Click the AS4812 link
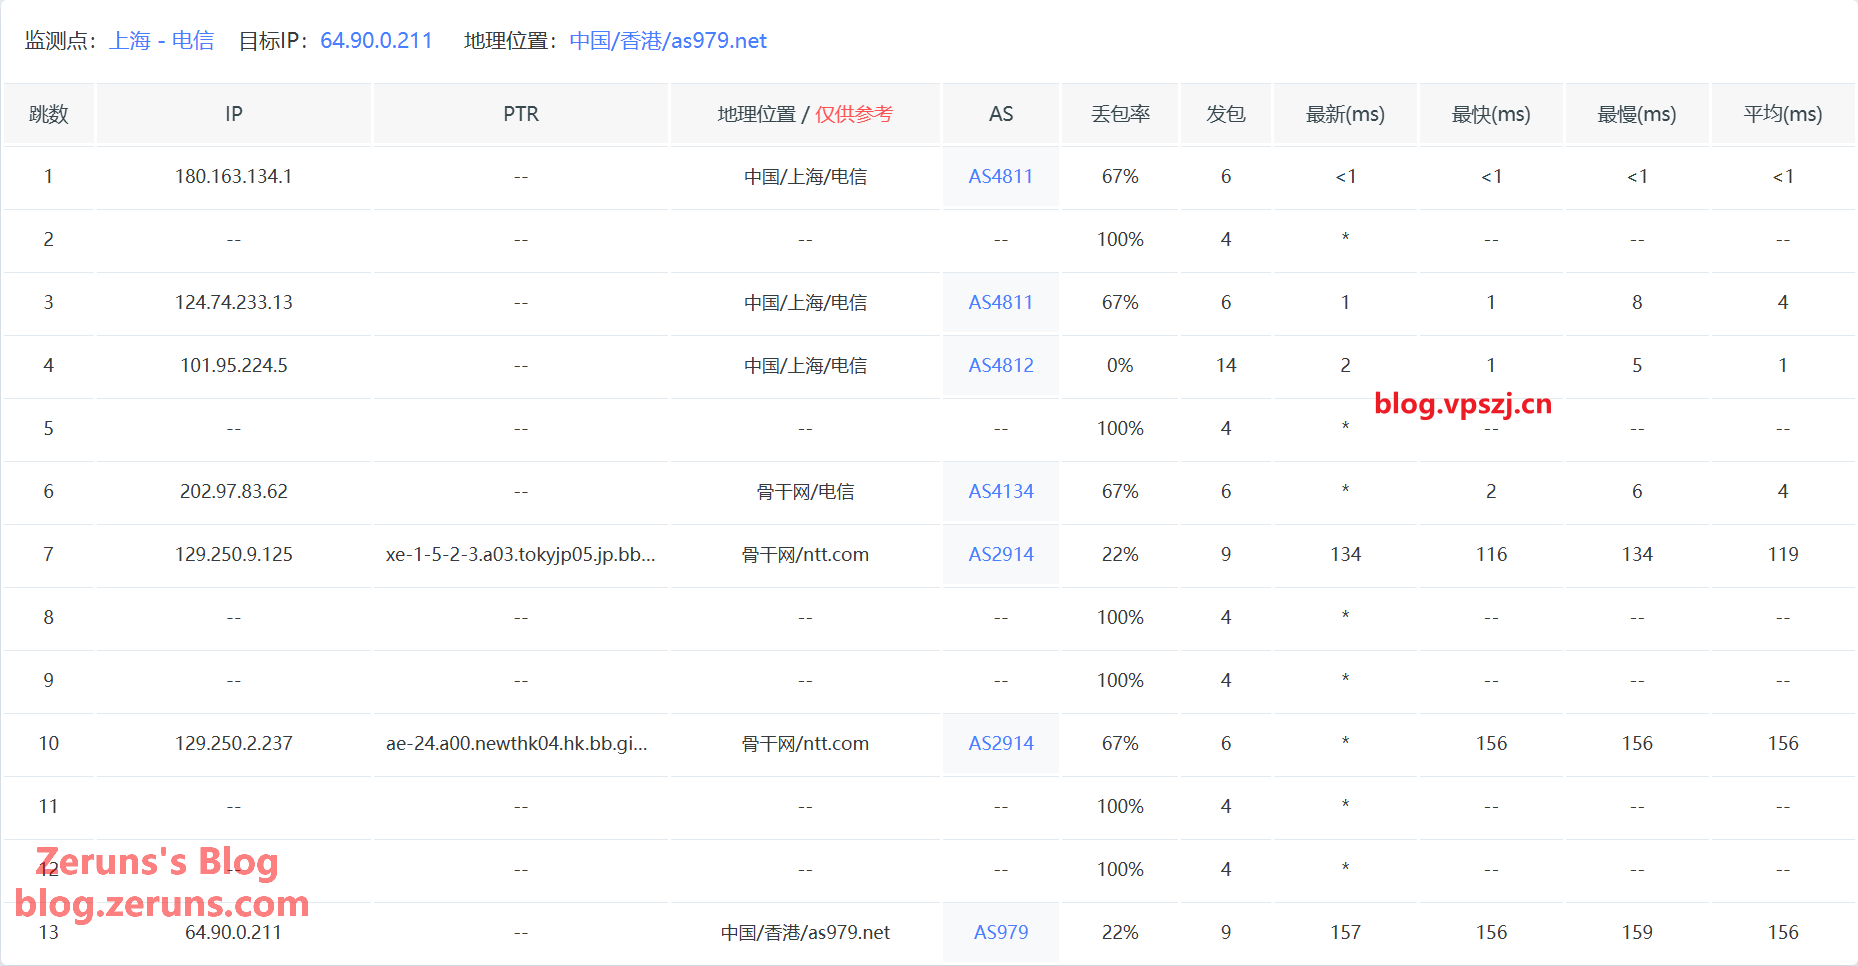The width and height of the screenshot is (1858, 966). [1000, 366]
